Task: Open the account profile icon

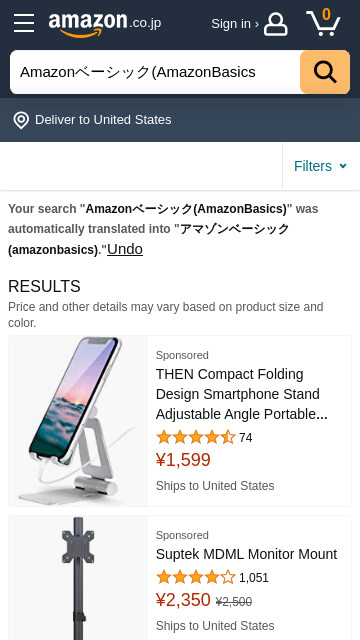Action: [276, 24]
